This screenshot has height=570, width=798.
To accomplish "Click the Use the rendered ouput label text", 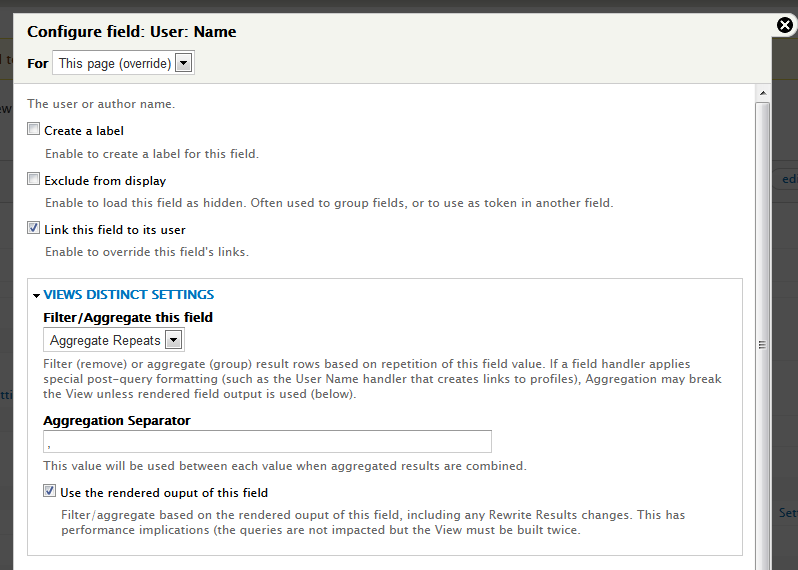I will [x=164, y=492].
